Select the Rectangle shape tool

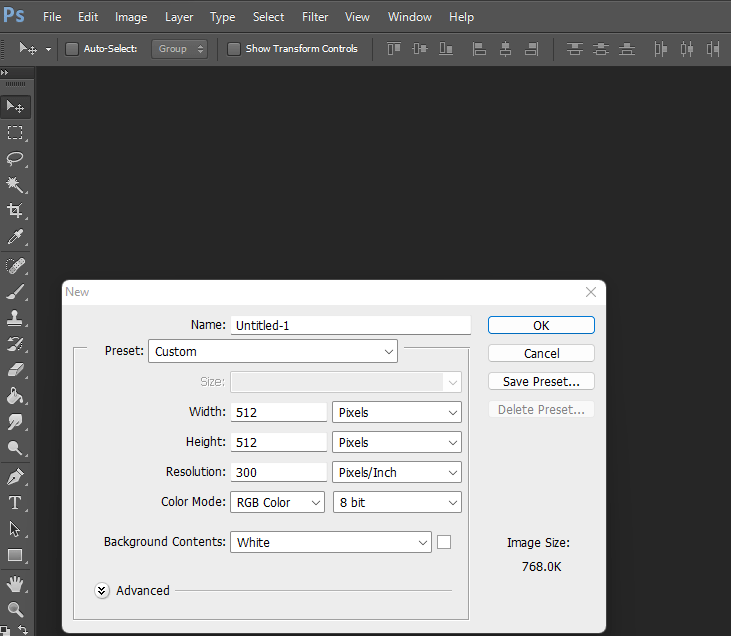15,555
